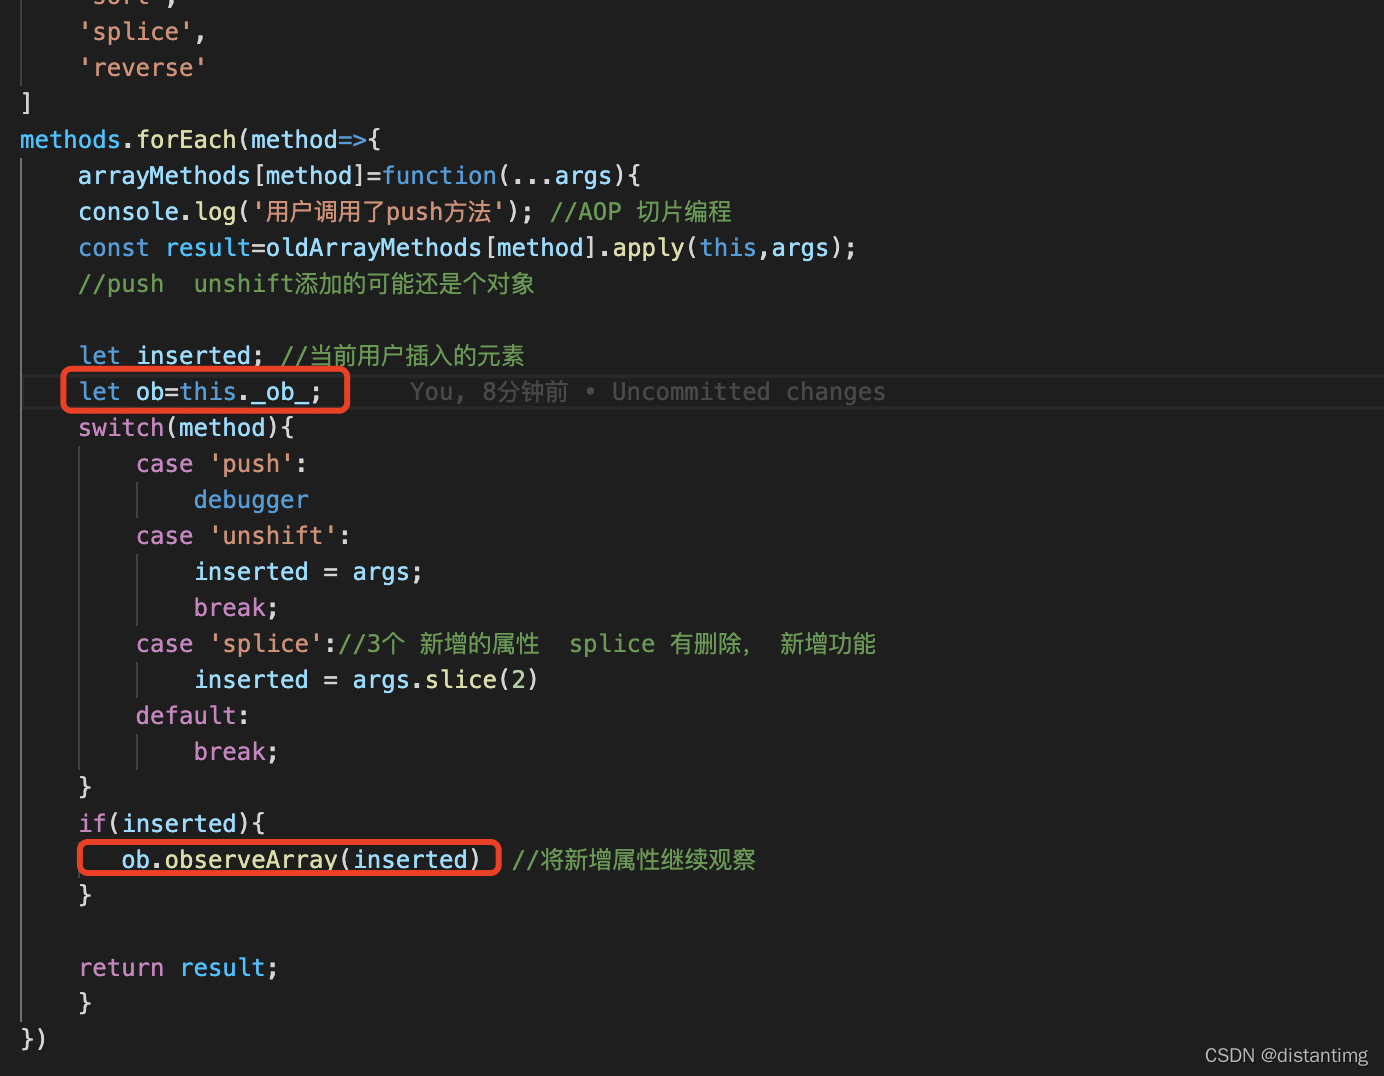
Task: Click the case 'unshift' label
Action: coord(240,535)
